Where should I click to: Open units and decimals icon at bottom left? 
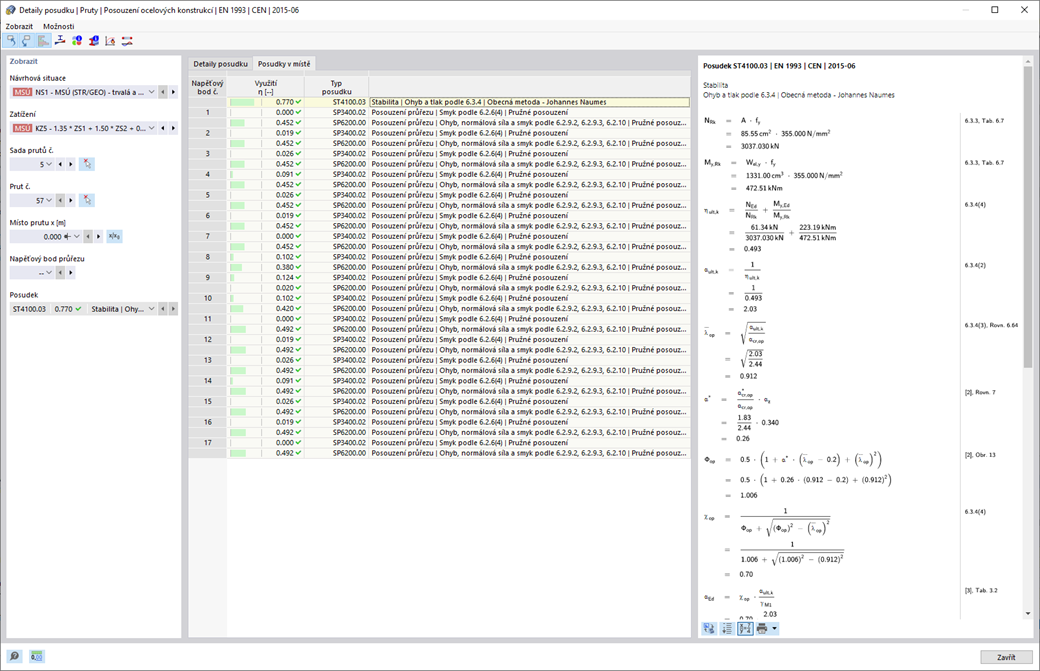36,656
